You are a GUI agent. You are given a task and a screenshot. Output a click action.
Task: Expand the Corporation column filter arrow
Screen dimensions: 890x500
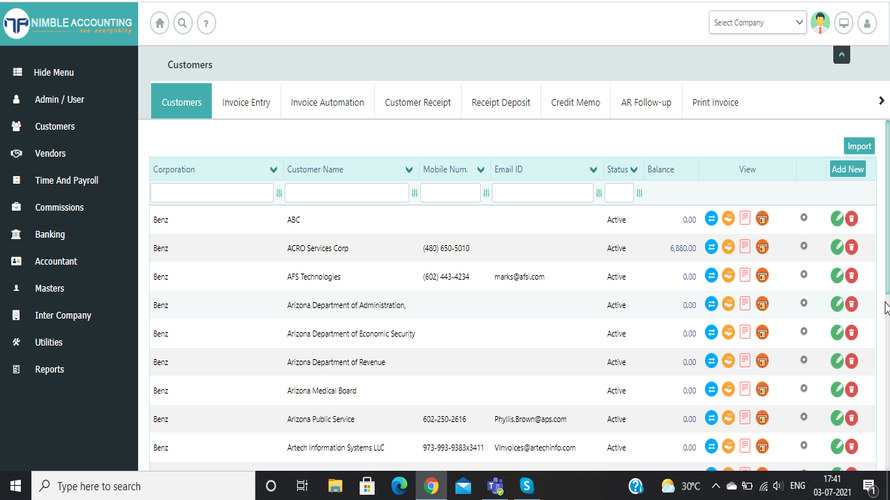[274, 170]
